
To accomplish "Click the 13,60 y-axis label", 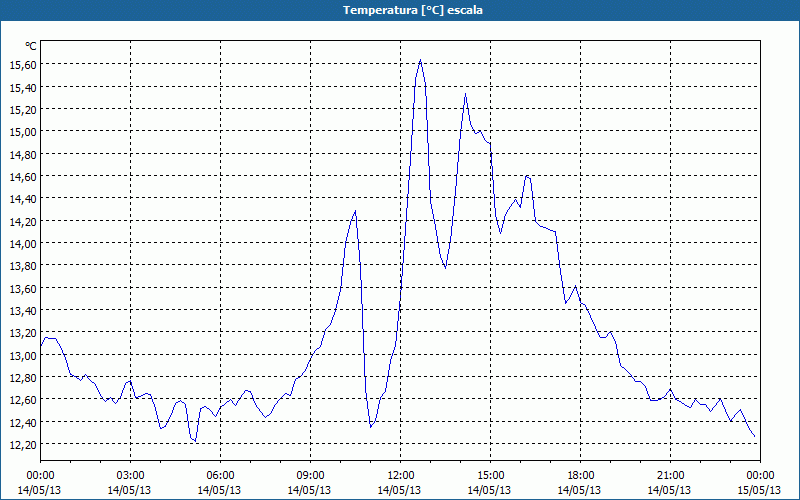I will (23, 288).
